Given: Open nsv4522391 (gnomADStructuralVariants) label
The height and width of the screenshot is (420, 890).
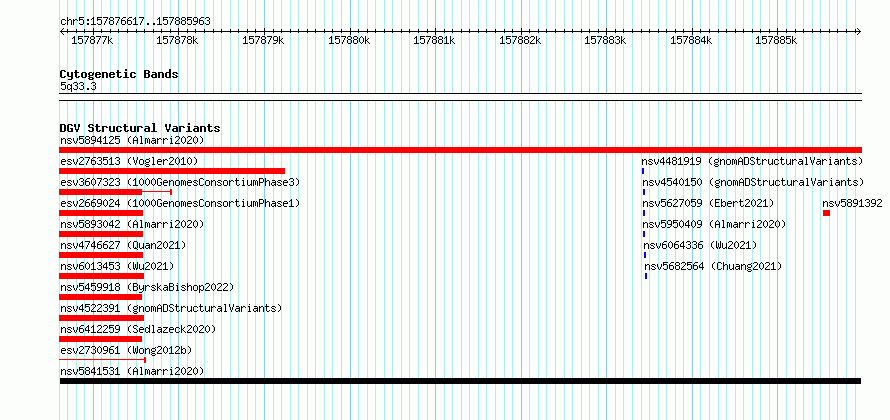Looking at the screenshot, I should pos(171,308).
